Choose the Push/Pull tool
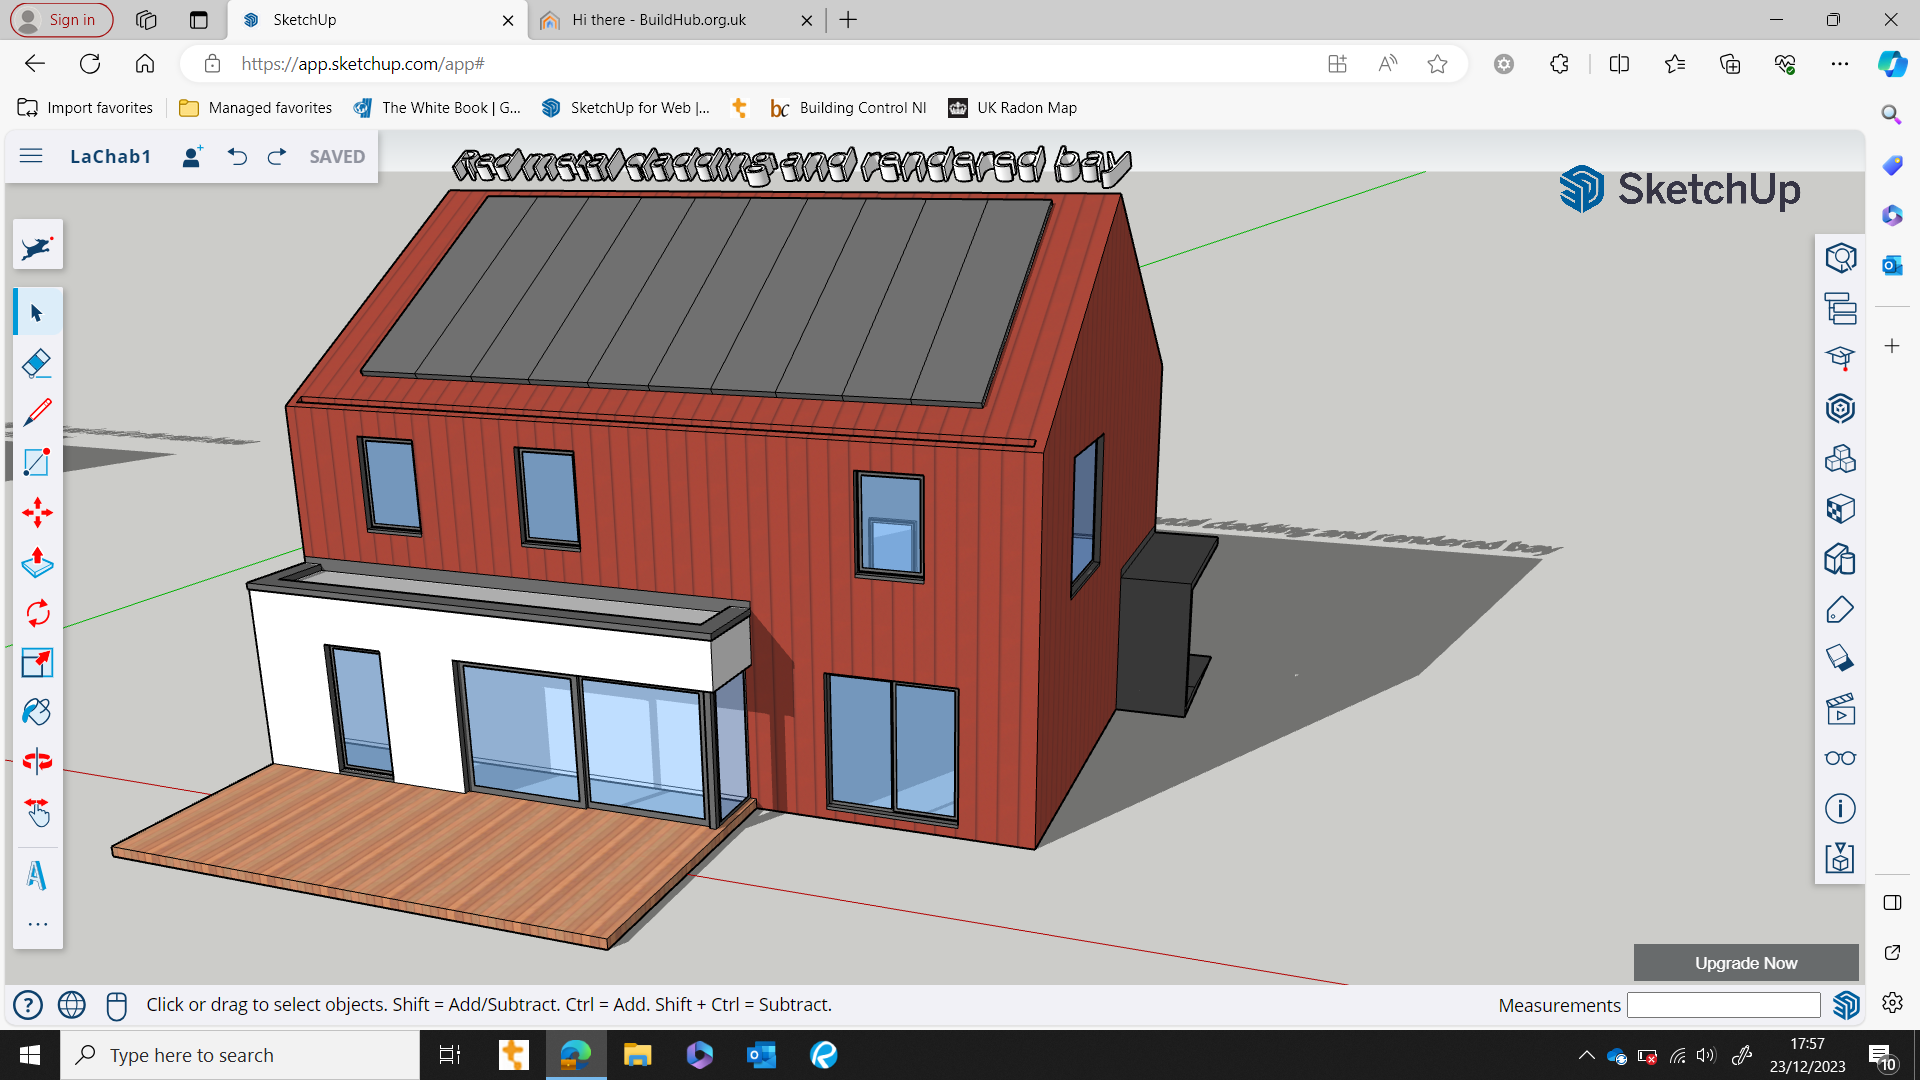The image size is (1920, 1080). coord(37,563)
